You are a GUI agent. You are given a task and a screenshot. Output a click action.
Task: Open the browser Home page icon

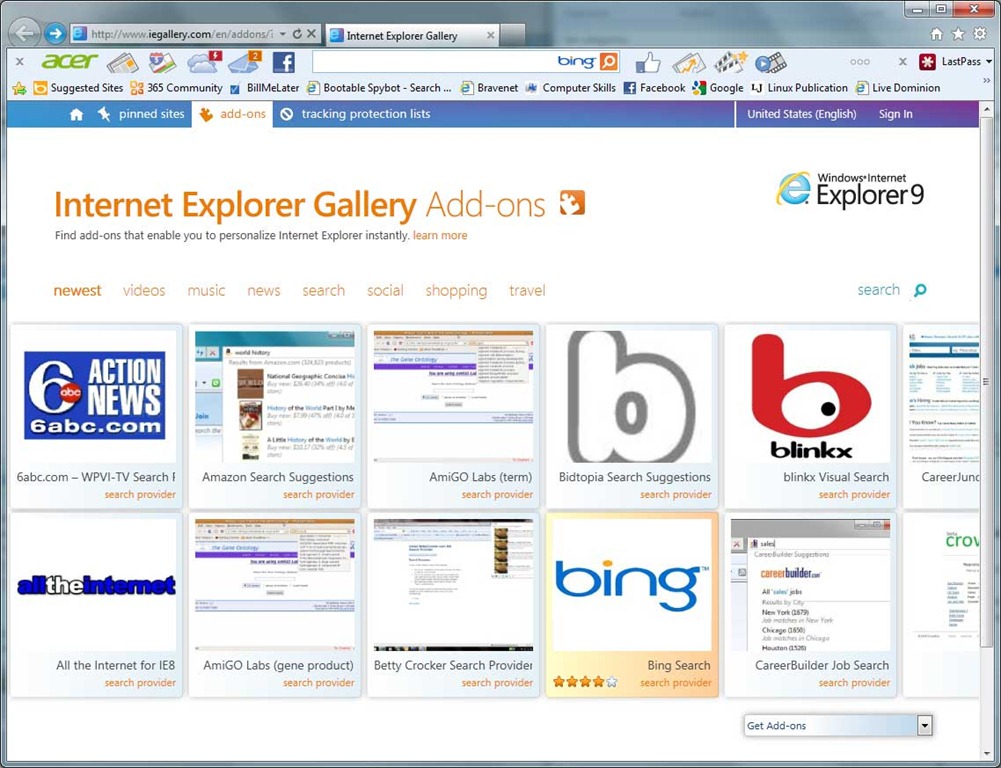(936, 34)
